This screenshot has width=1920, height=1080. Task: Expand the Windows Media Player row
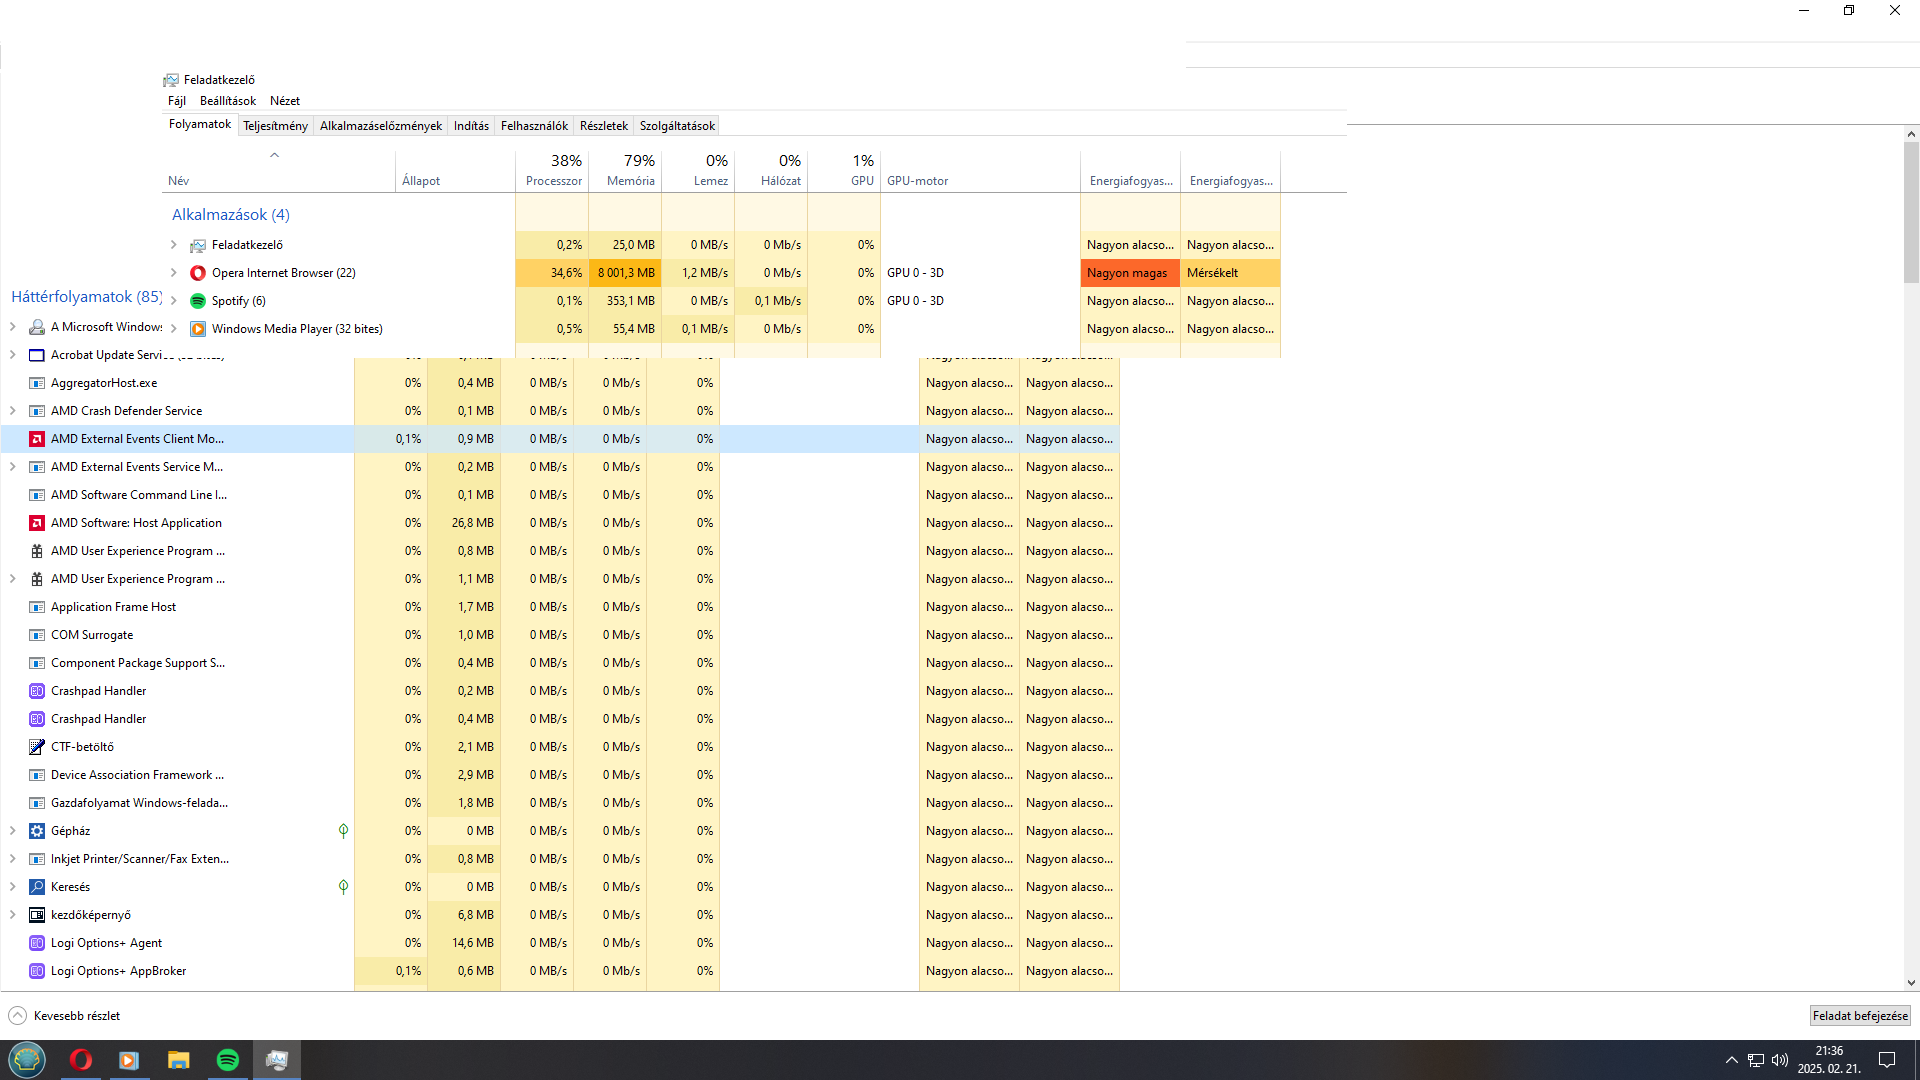(x=173, y=329)
